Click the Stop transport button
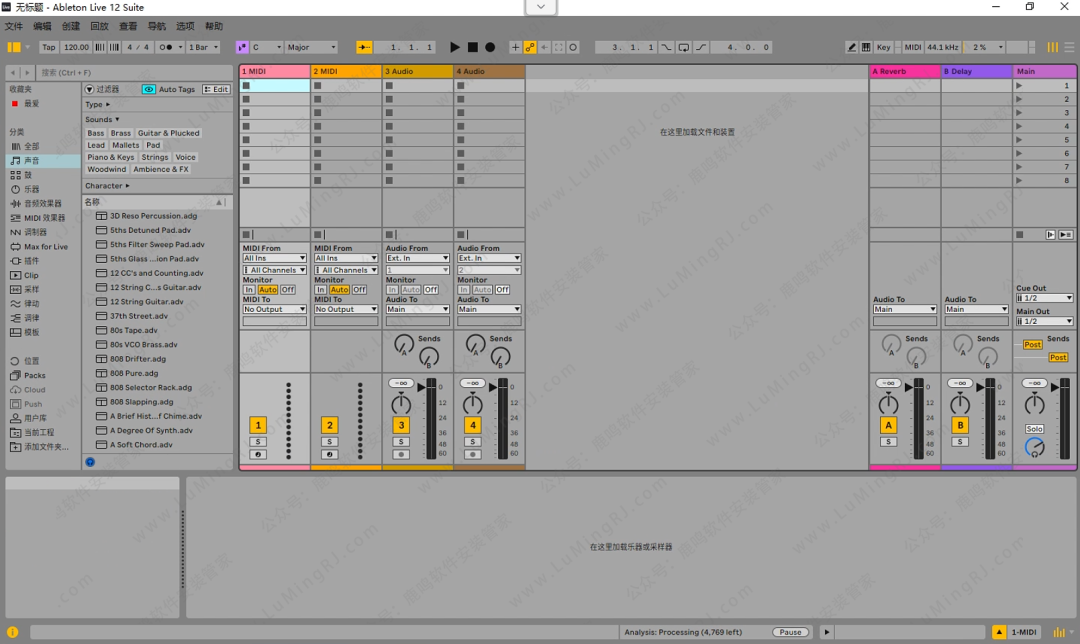The image size is (1080, 644). pyautogui.click(x=473, y=47)
